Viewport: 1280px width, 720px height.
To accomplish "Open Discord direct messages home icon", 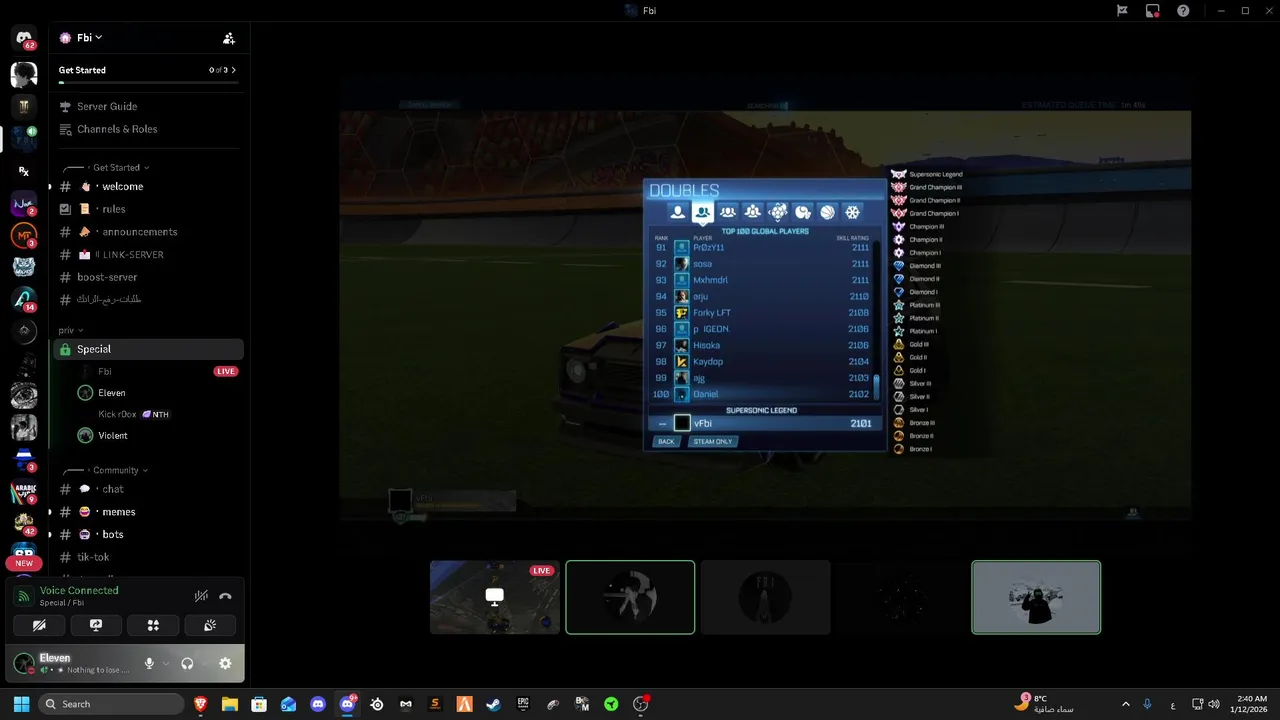I will click(x=24, y=38).
